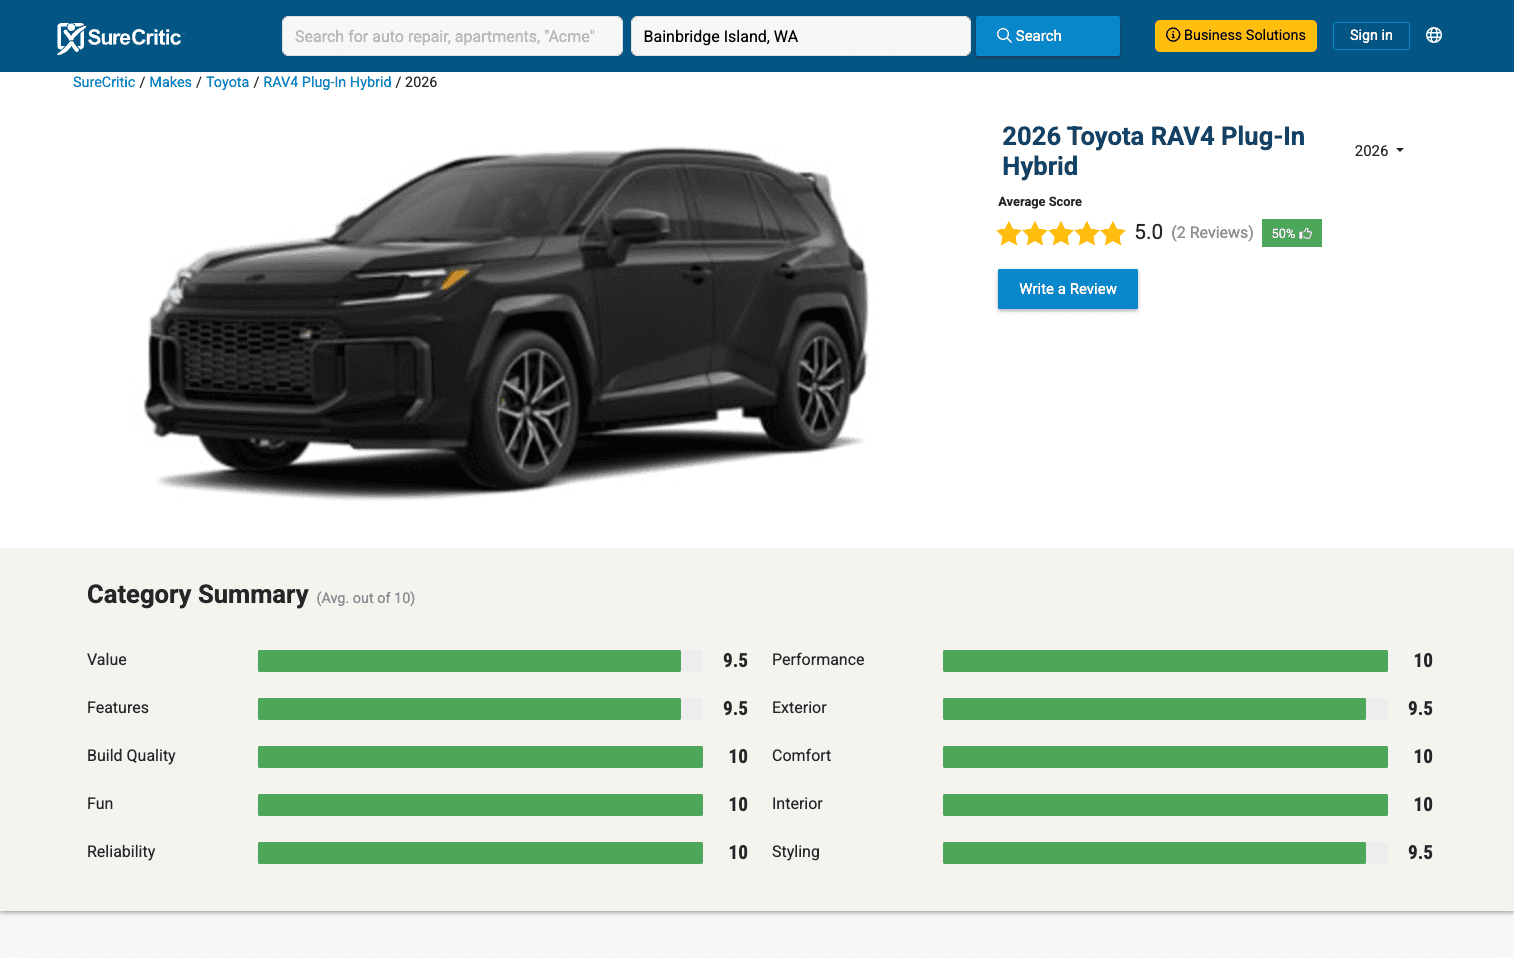Viewport: 1514px width, 958px height.
Task: Click the Value score bar
Action: [480, 661]
